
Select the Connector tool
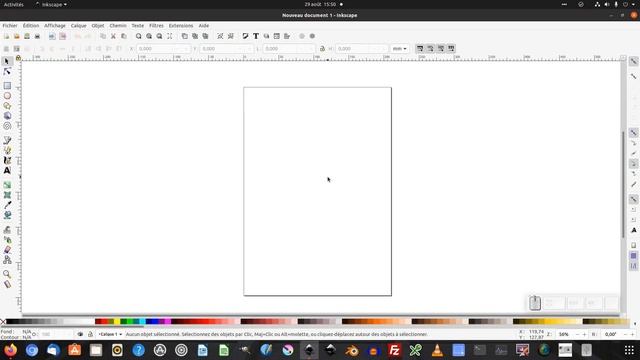tap(7, 260)
